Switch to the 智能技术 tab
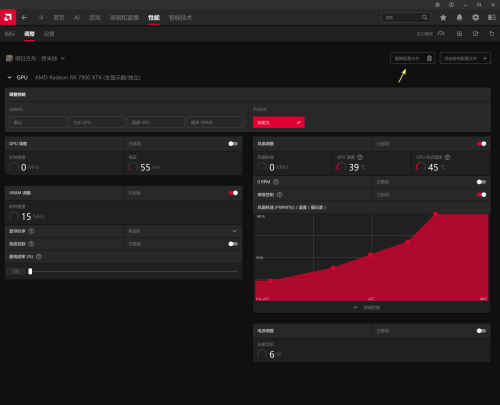This screenshot has width=500, height=405. tap(180, 17)
